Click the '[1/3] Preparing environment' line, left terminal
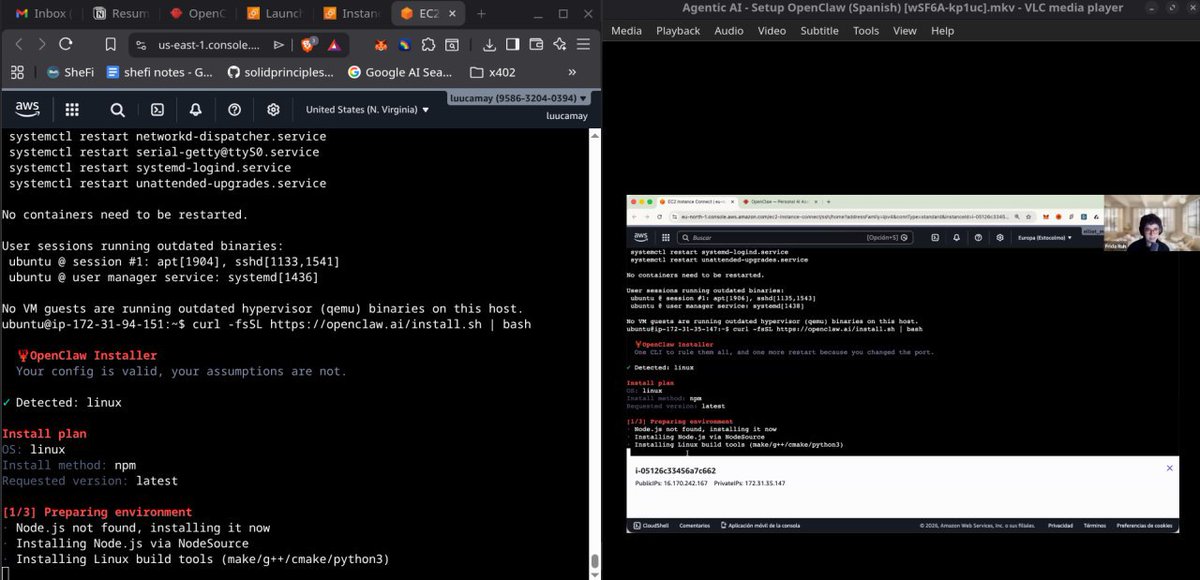Screen dimensions: 1200x580 (x=97, y=512)
